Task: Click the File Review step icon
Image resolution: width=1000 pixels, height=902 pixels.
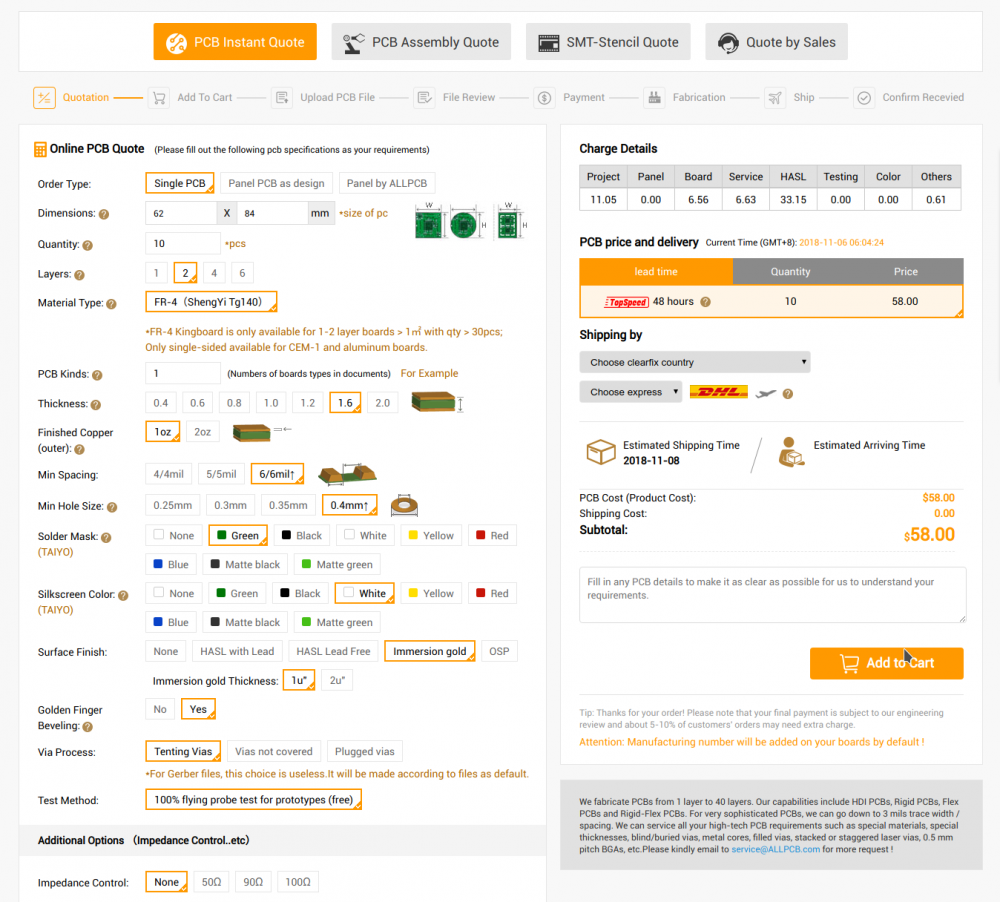Action: pos(424,98)
